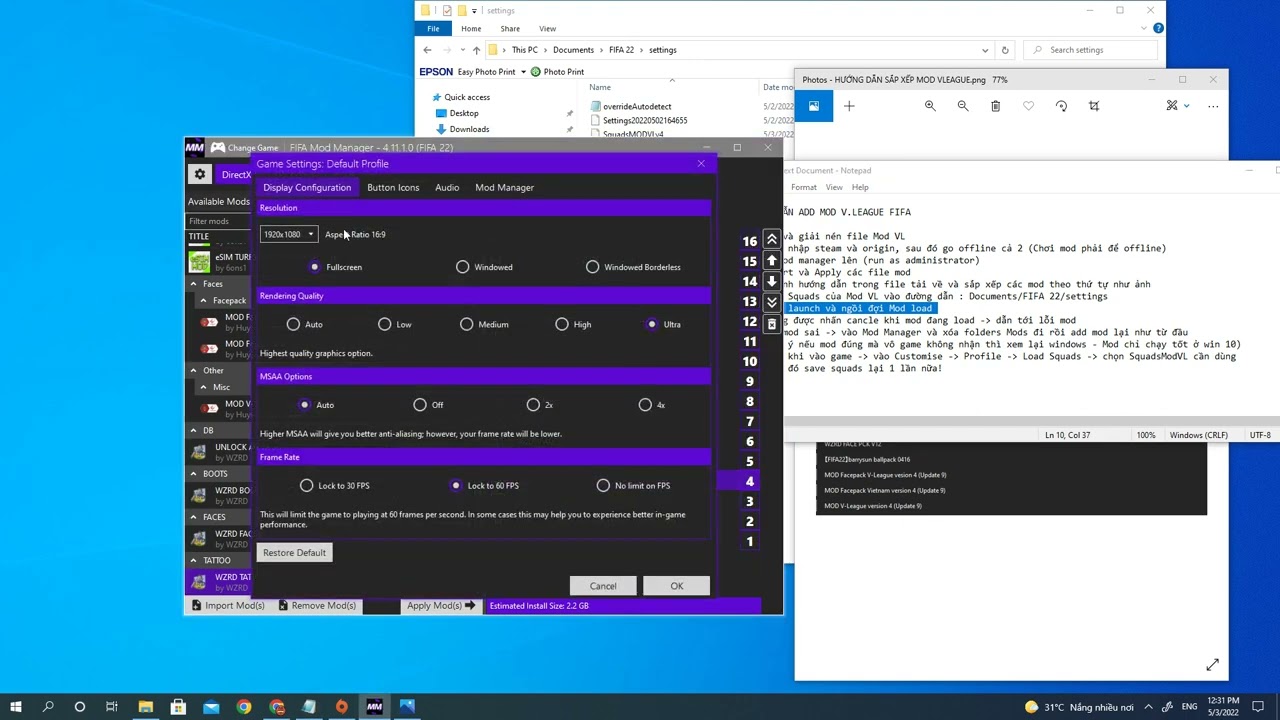
Task: Collapse the Faces mod group
Action: coord(194,284)
